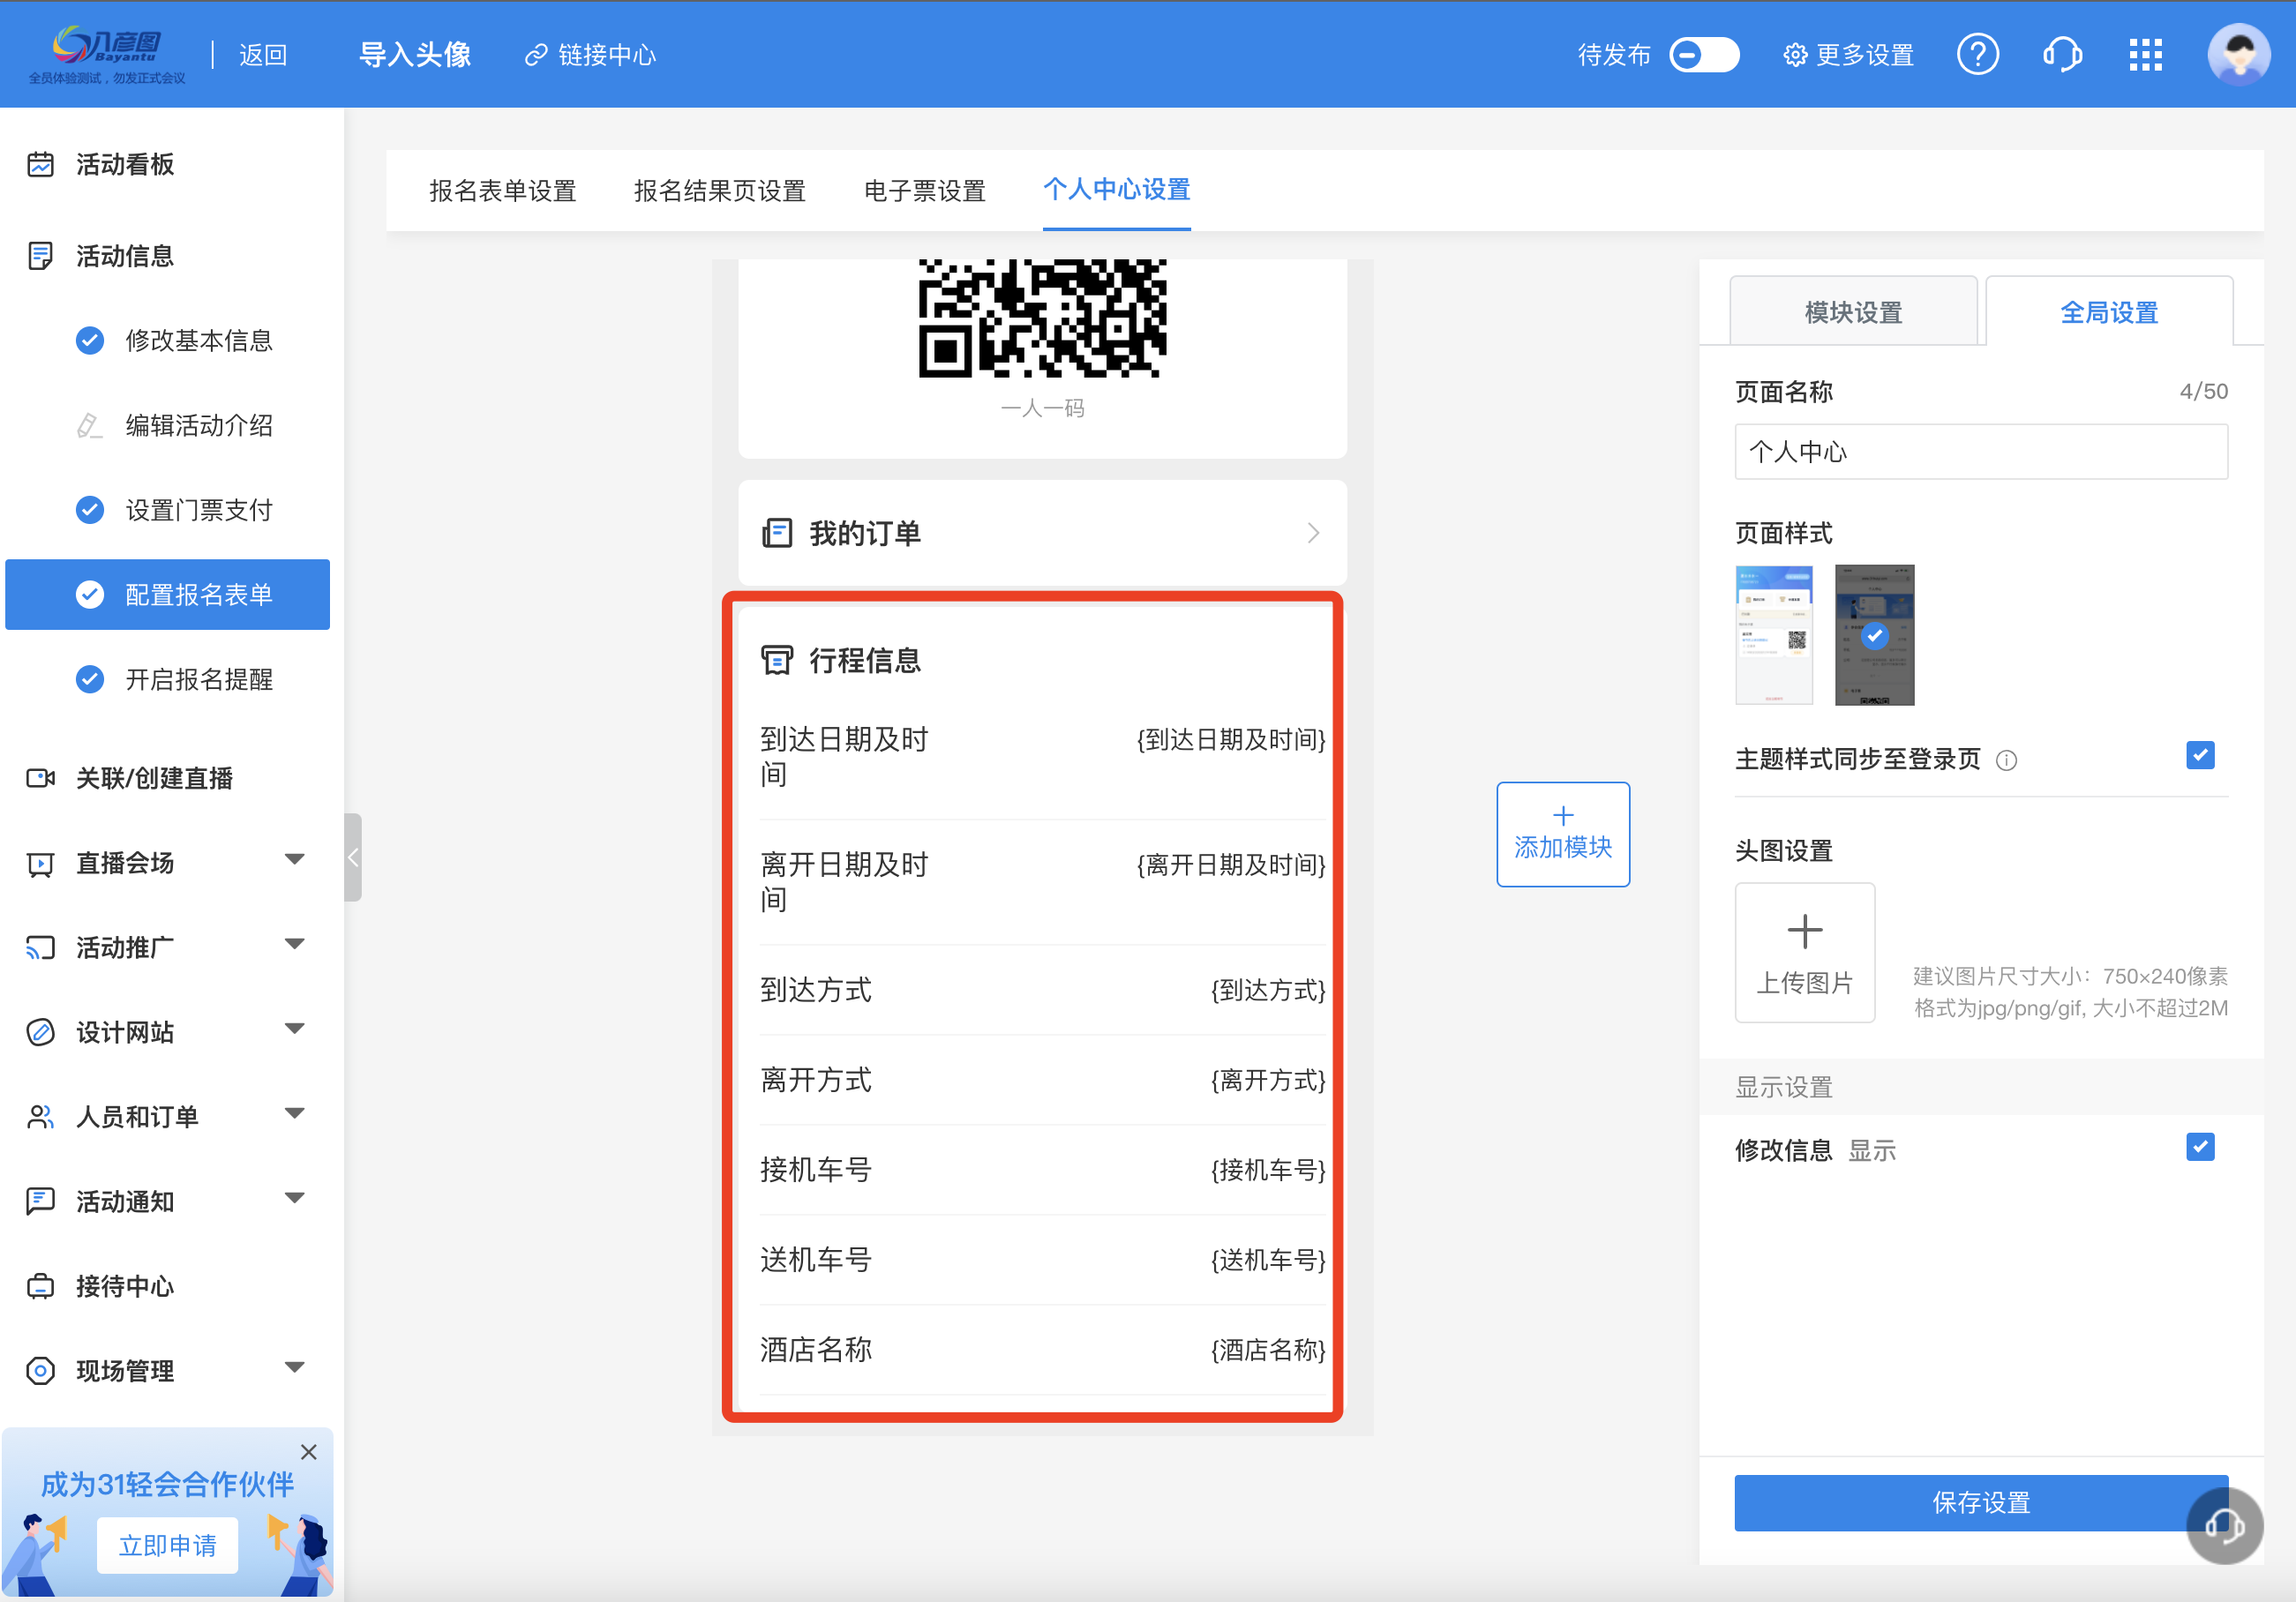This screenshot has height=1602, width=2296.
Task: Close the 成为31轻会合作伙伴 banner
Action: coord(309,1452)
